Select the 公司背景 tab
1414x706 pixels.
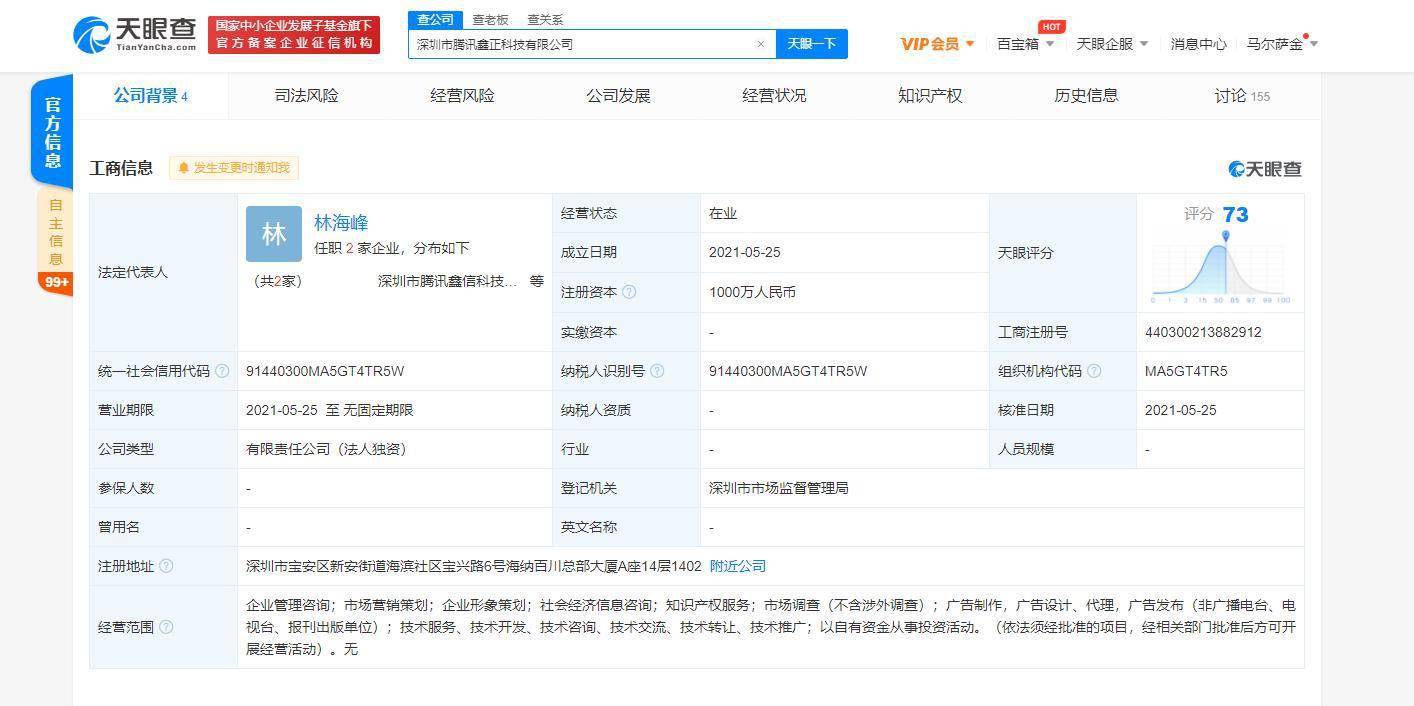coord(151,96)
